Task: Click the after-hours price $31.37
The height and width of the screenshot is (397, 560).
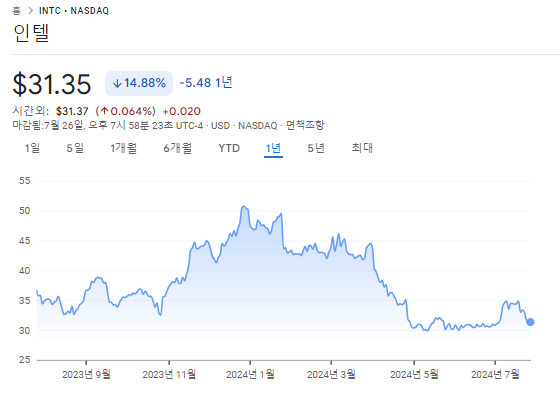Action: coord(72,111)
